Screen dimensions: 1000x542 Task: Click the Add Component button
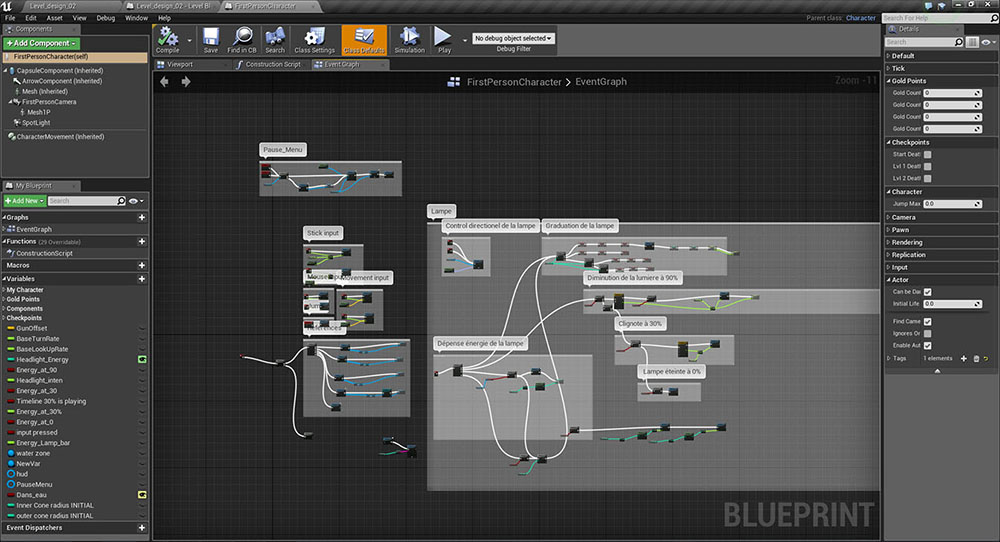coord(41,43)
